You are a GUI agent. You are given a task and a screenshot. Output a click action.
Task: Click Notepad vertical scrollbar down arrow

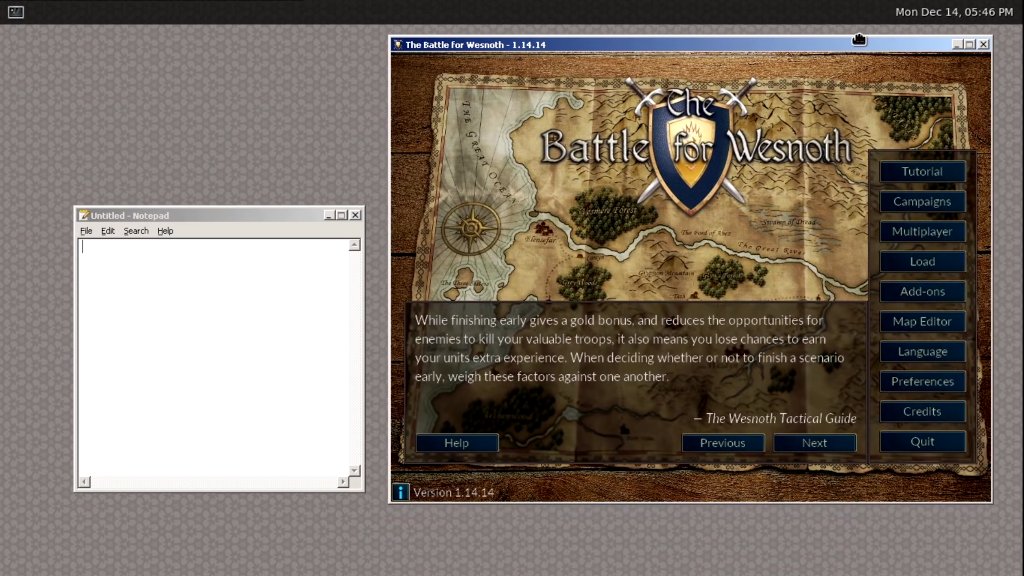[x=355, y=470]
